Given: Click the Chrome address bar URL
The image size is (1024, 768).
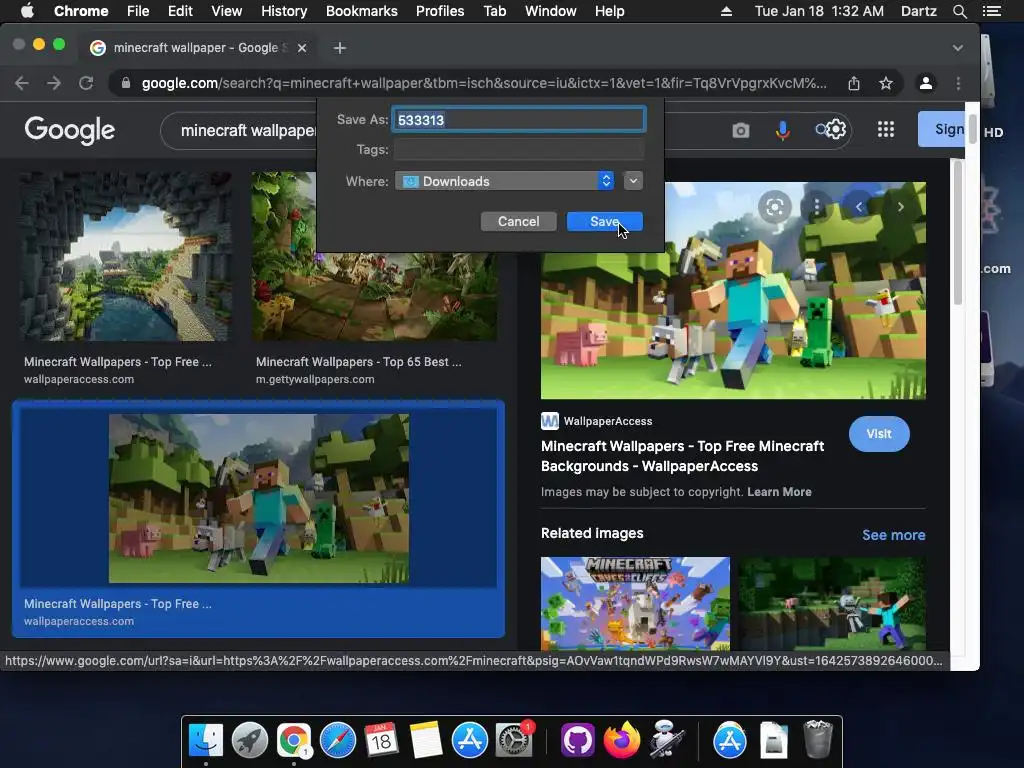Looking at the screenshot, I should point(484,83).
